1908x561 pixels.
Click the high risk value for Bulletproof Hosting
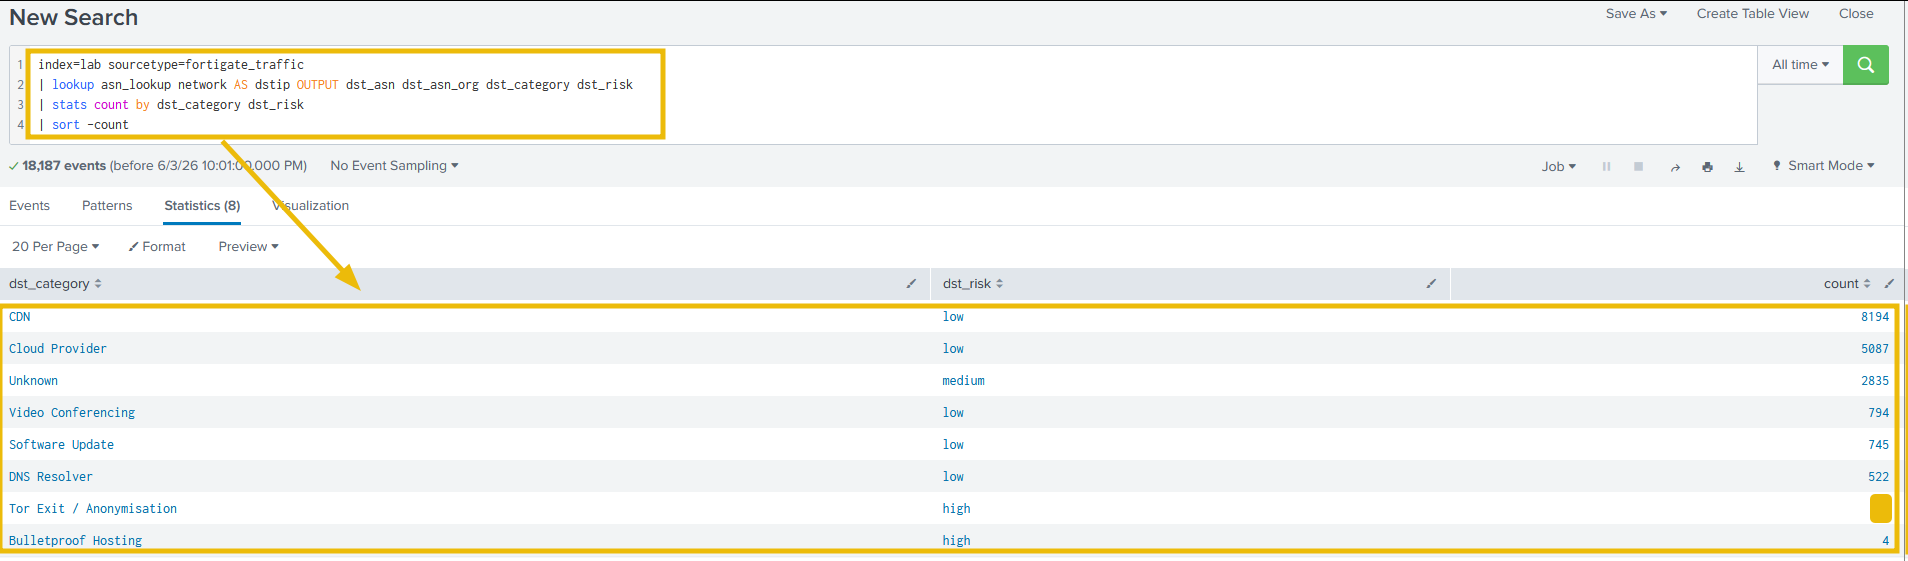956,541
